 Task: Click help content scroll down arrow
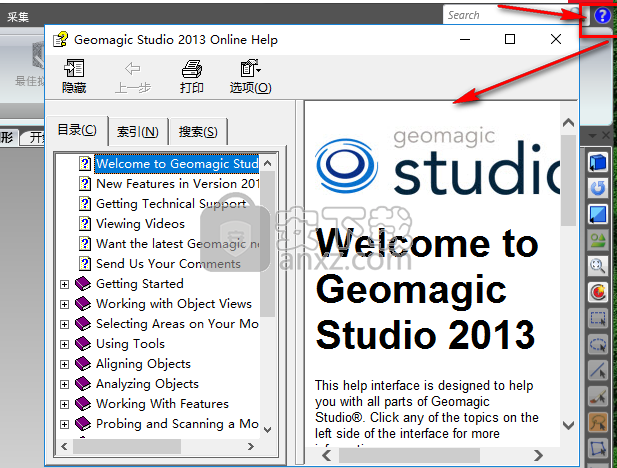(568, 425)
